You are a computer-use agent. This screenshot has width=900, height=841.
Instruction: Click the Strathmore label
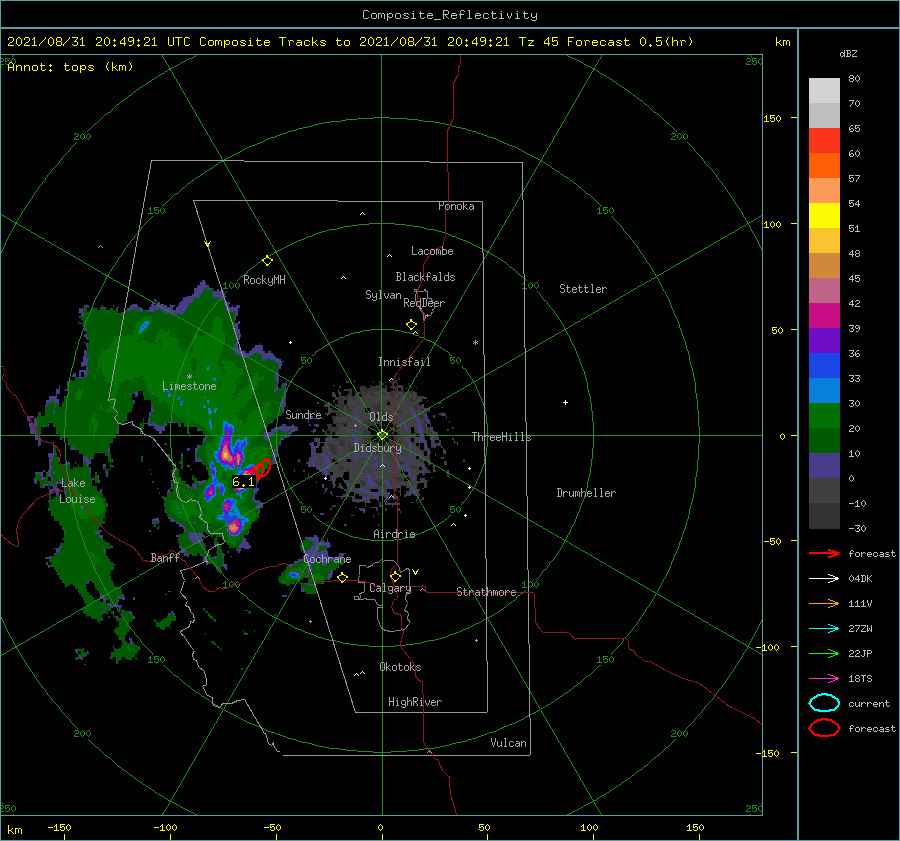click(486, 592)
